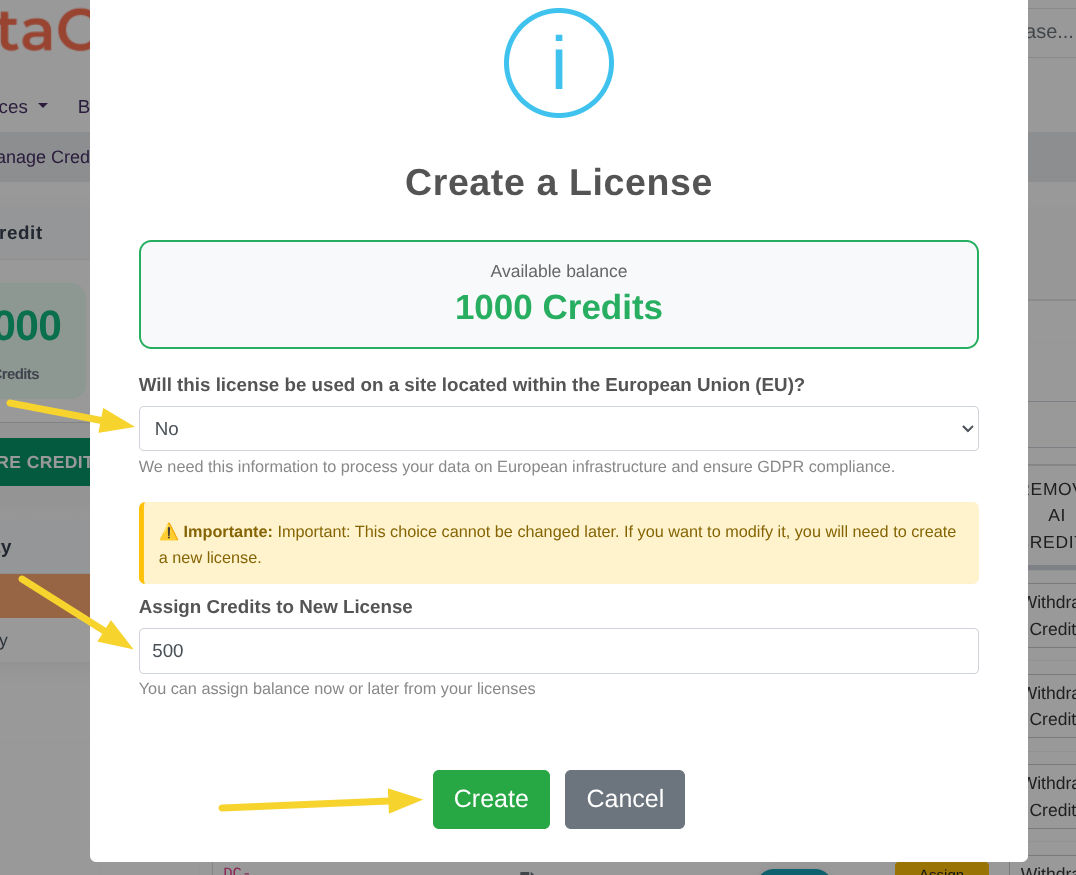
Task: Click the Assign Credits input showing 500
Action: point(558,650)
